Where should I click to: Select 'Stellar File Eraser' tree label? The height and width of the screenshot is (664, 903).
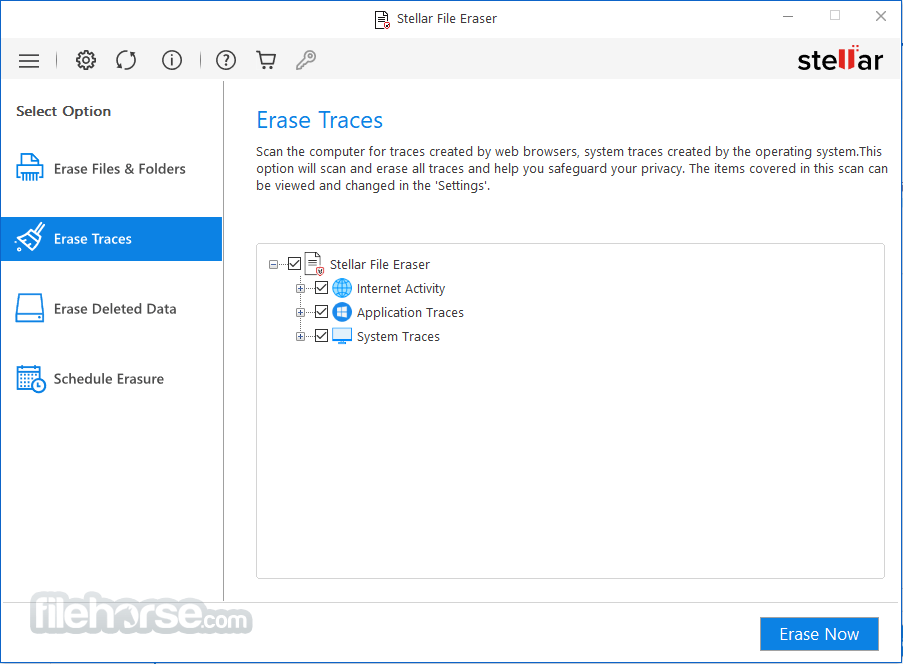coord(380,264)
